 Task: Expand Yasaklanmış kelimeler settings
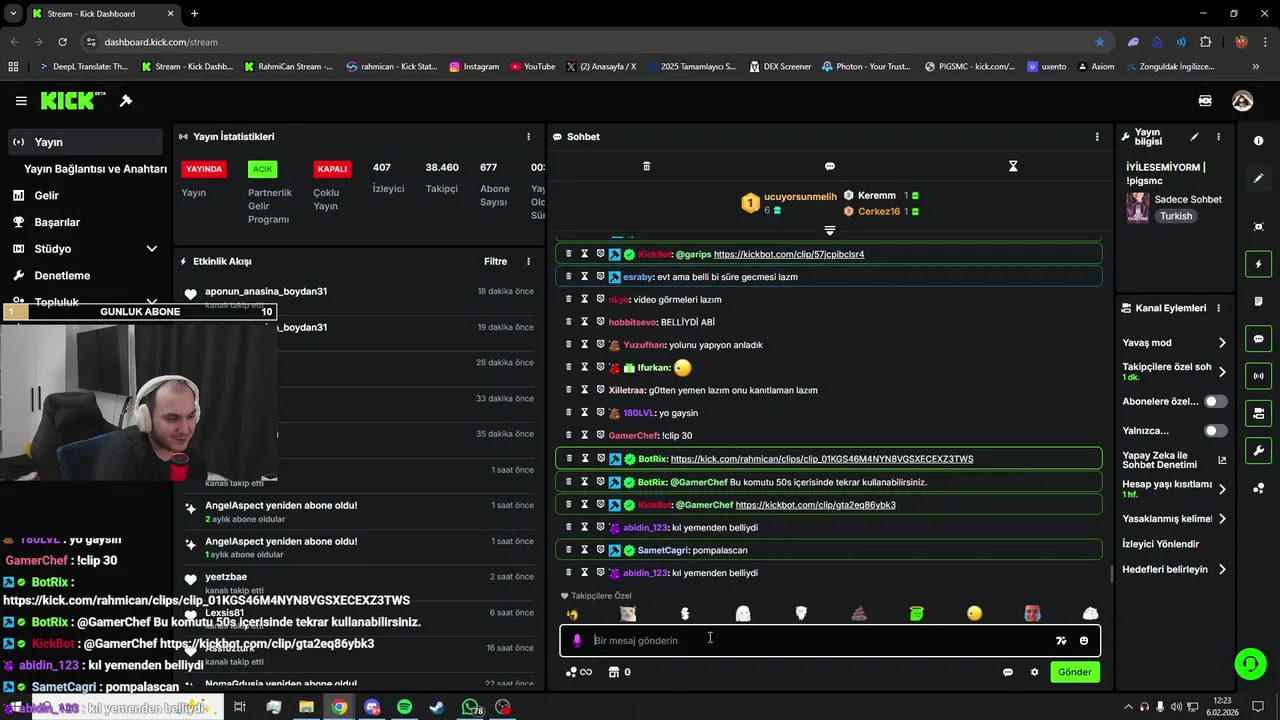point(1222,519)
